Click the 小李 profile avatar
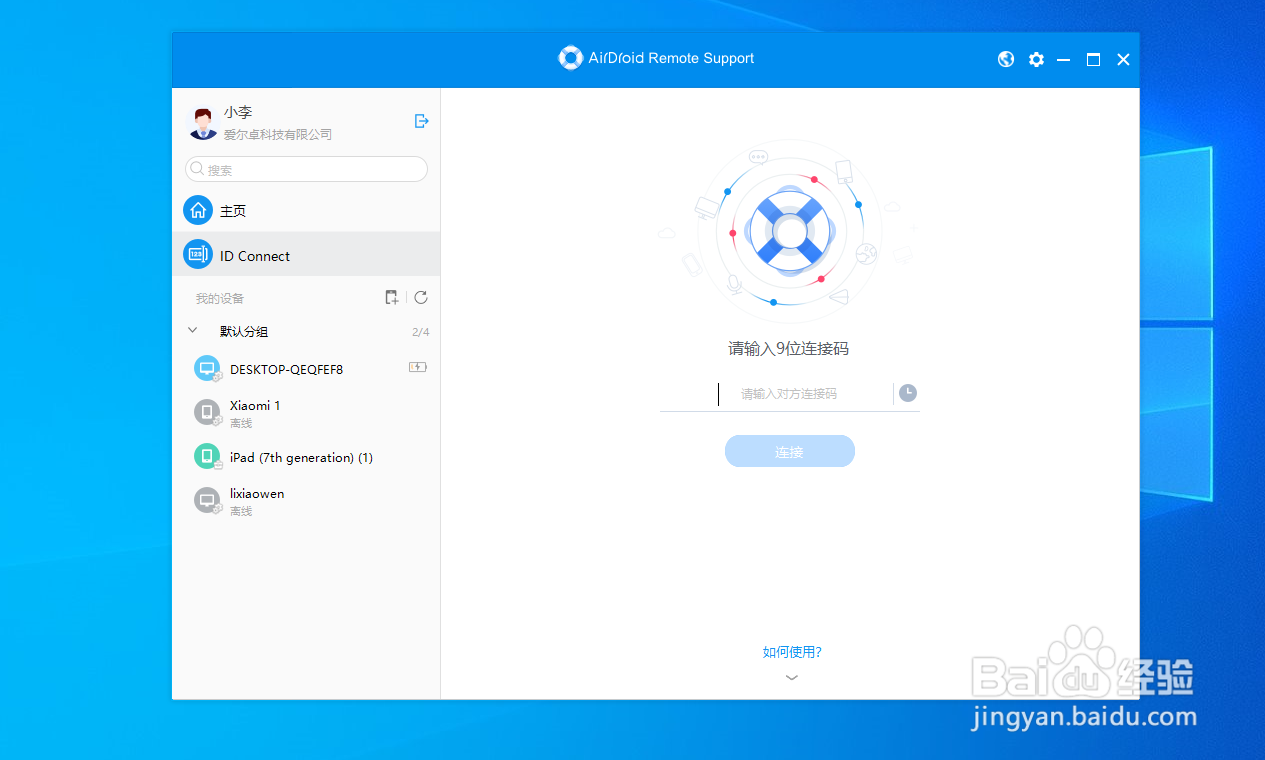 203,123
